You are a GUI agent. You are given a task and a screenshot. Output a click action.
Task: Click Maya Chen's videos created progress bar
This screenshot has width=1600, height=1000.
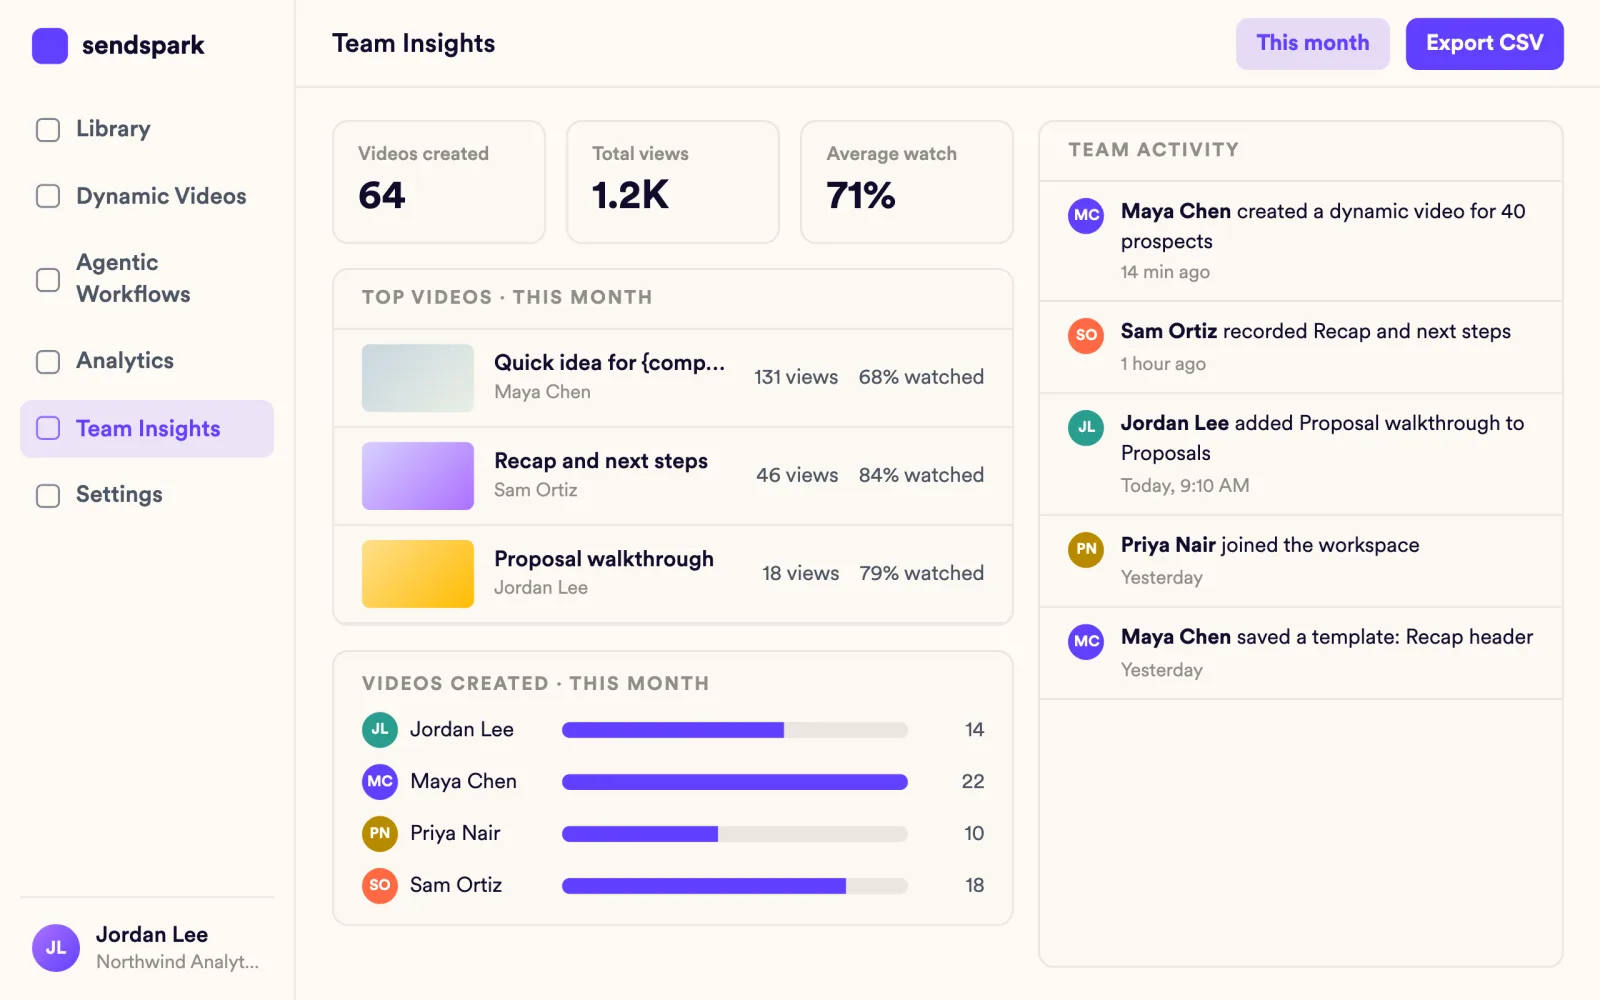735,782
